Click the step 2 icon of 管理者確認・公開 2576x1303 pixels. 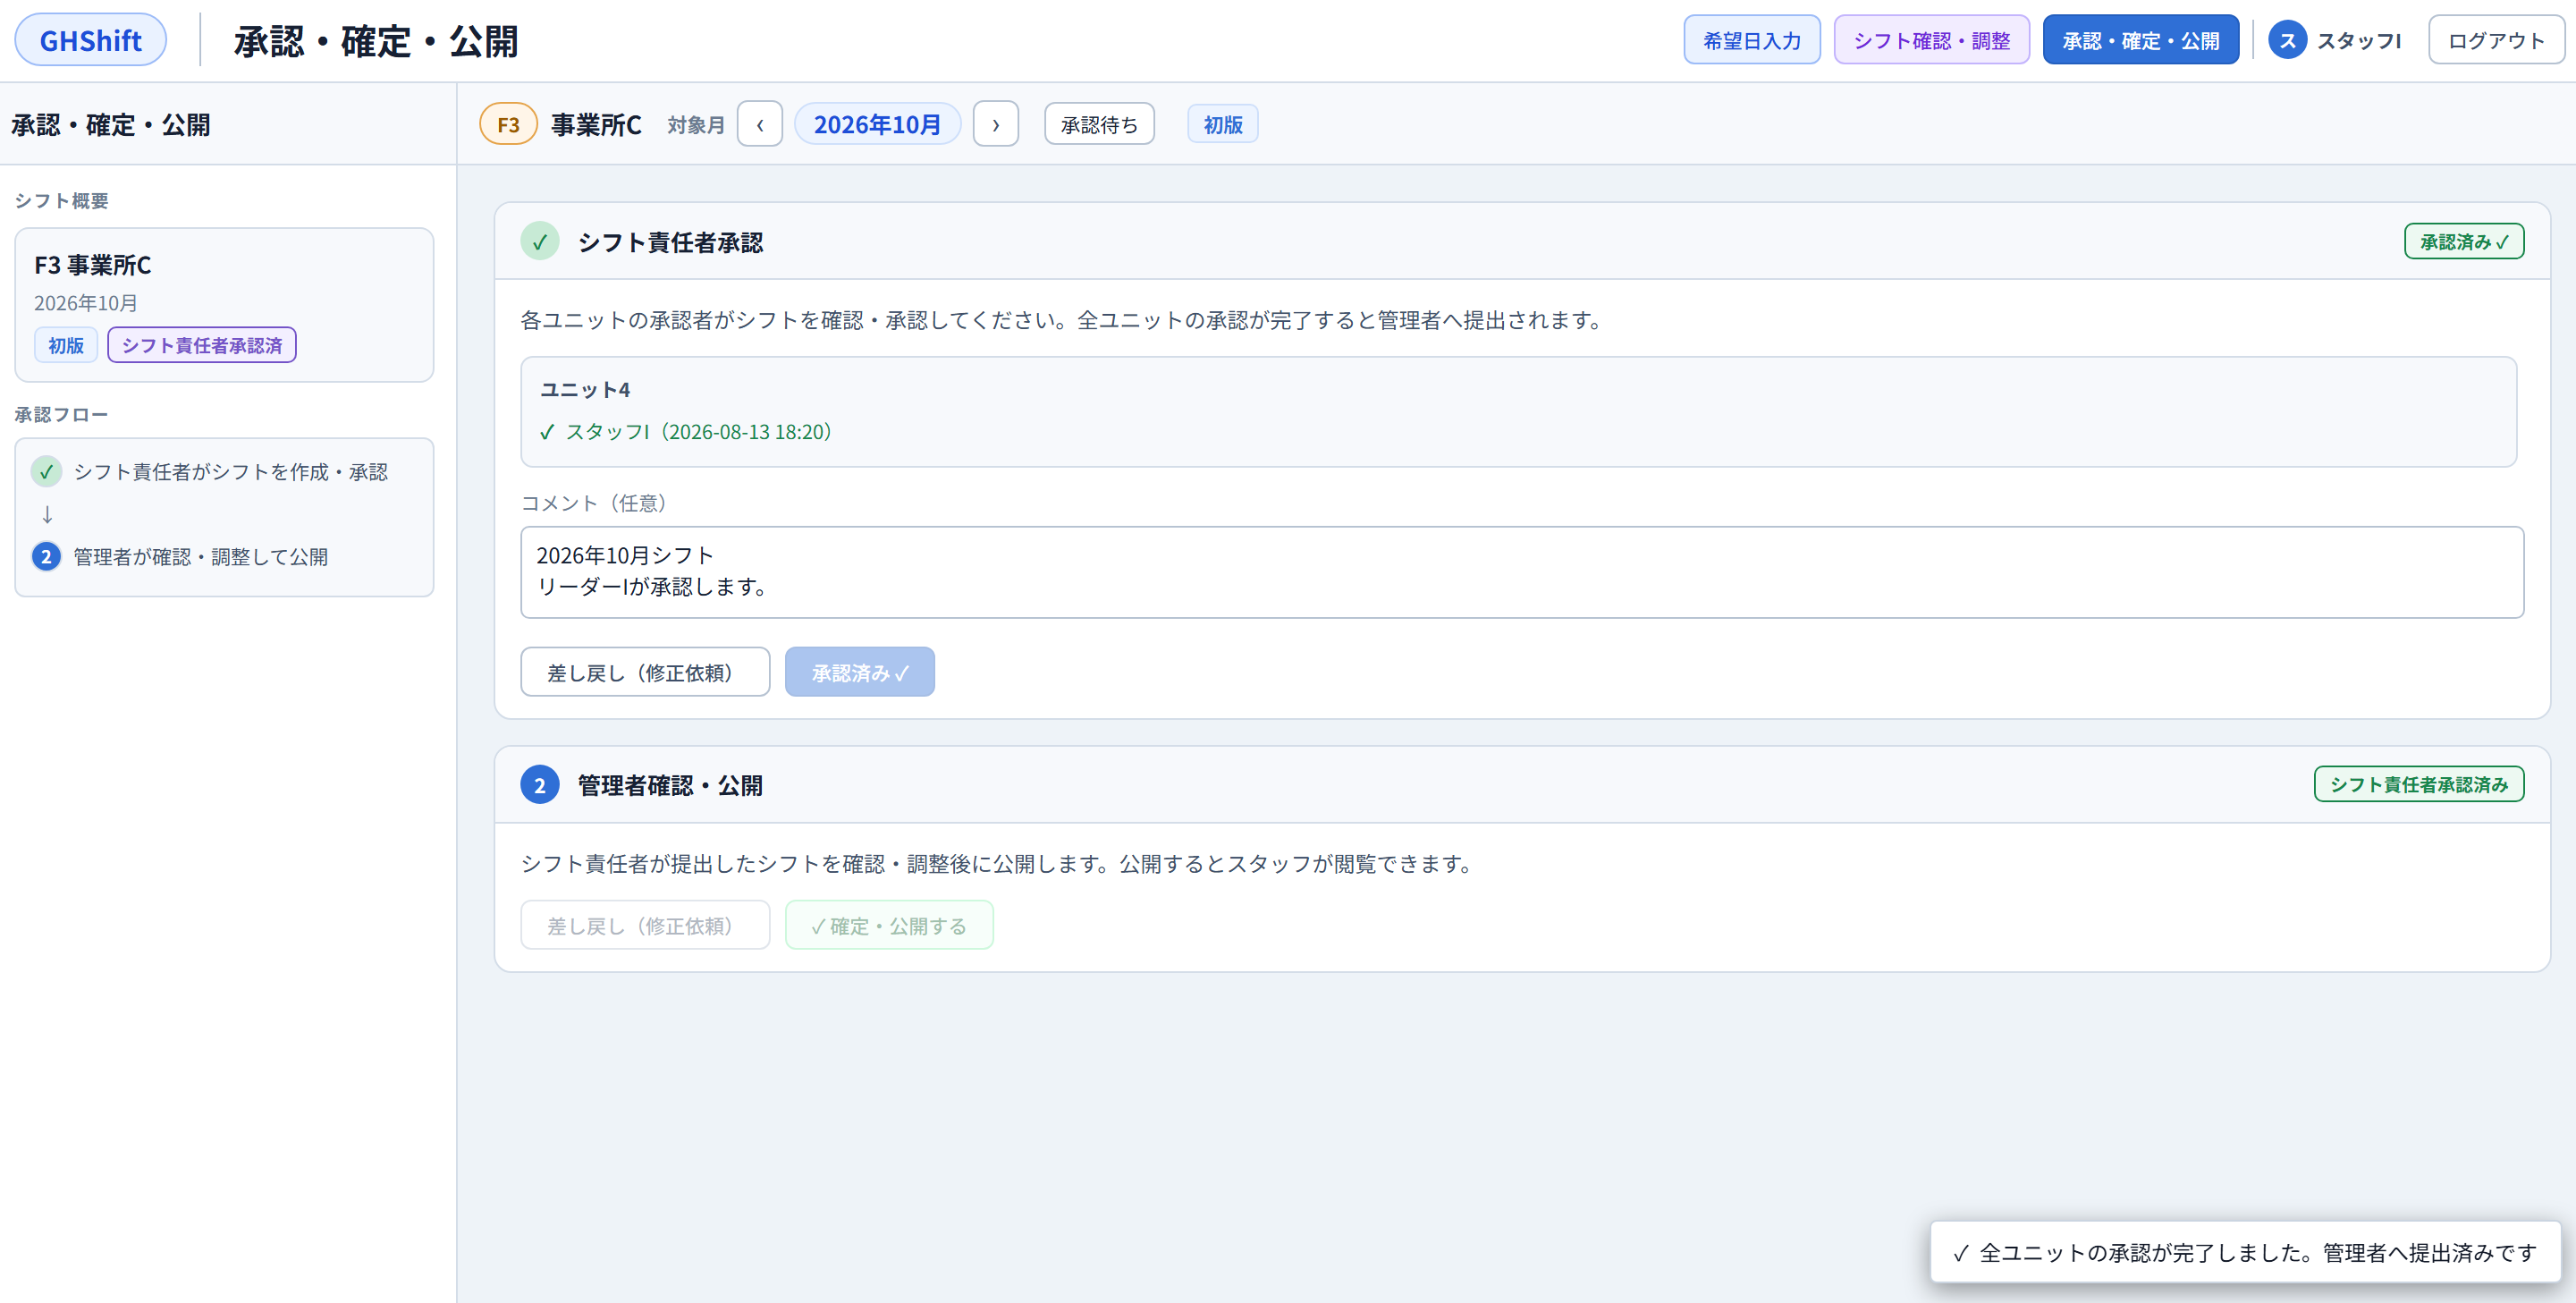[539, 785]
